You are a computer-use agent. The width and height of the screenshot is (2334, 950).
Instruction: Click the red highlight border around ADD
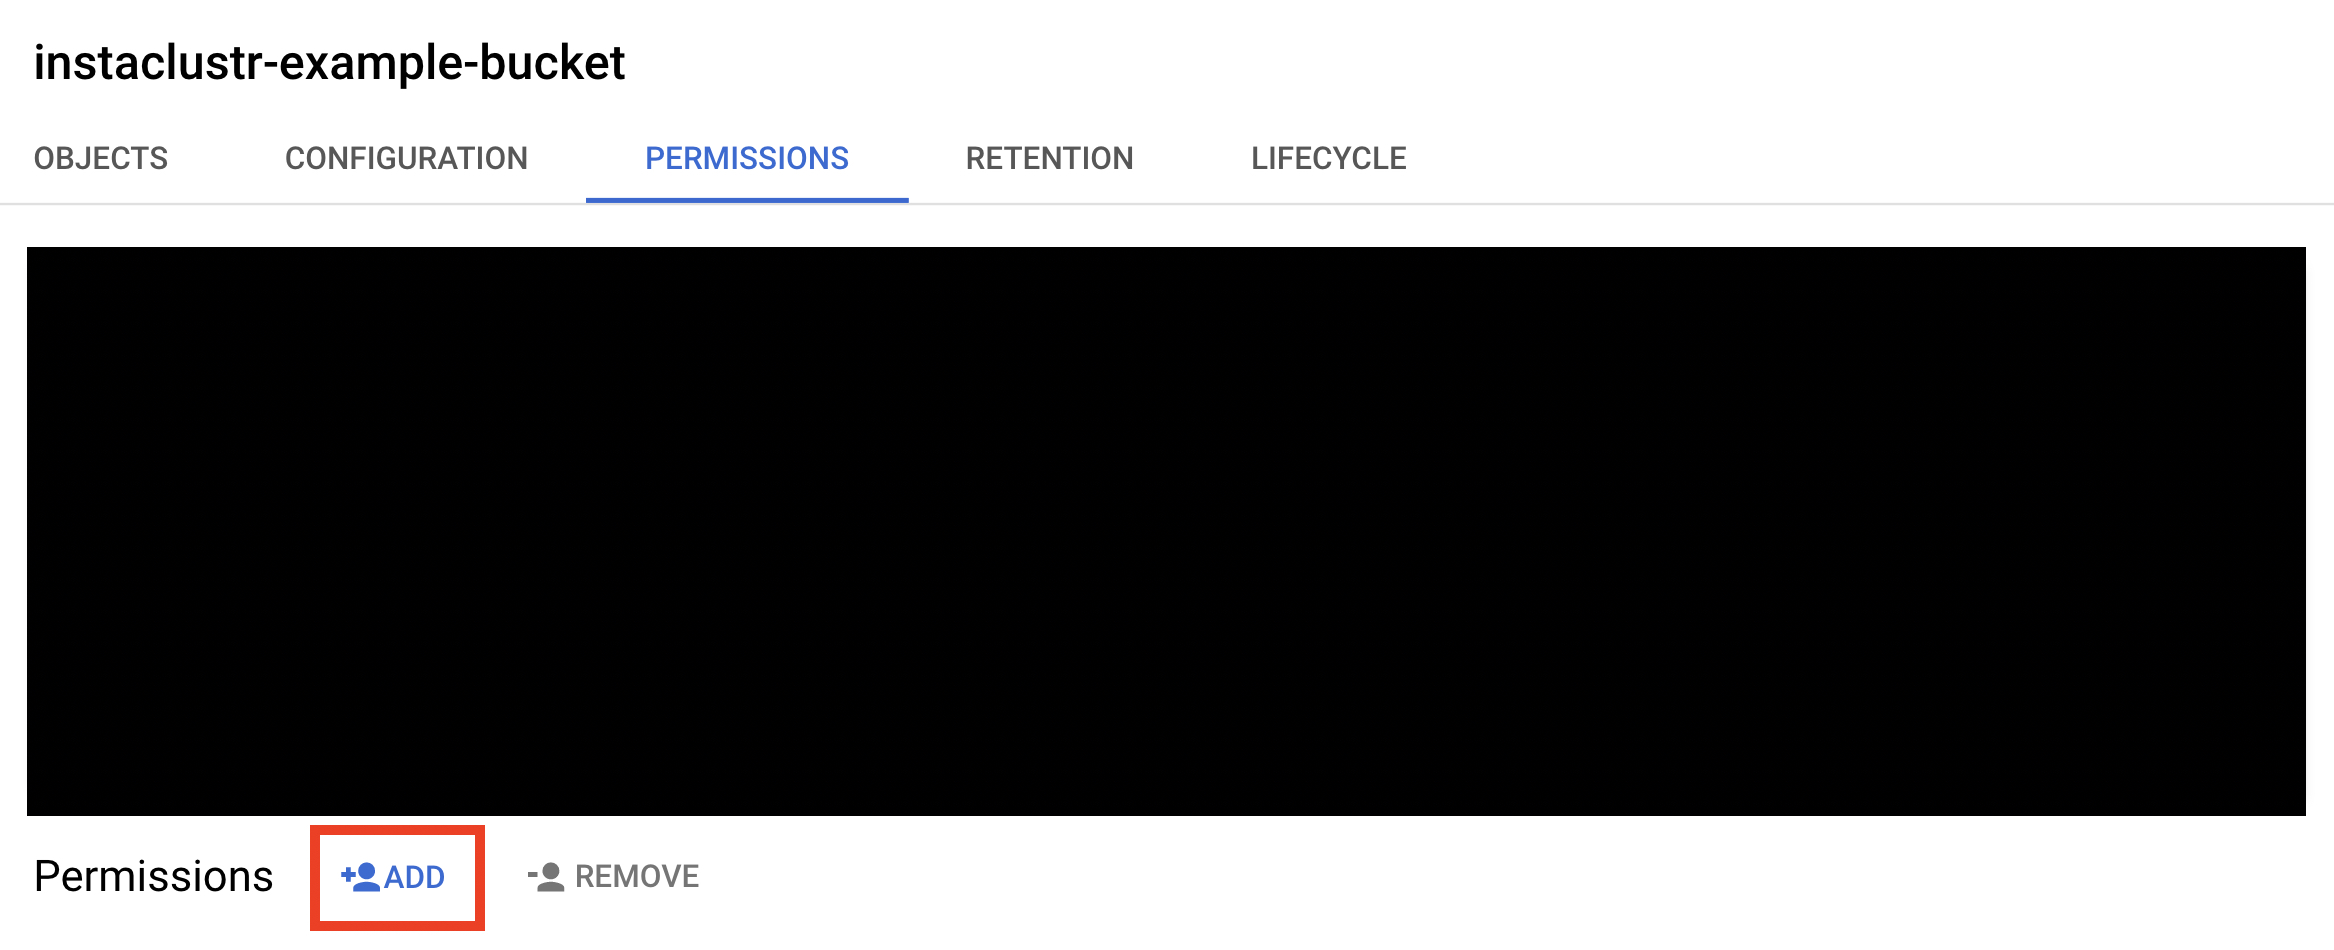coord(397,829)
